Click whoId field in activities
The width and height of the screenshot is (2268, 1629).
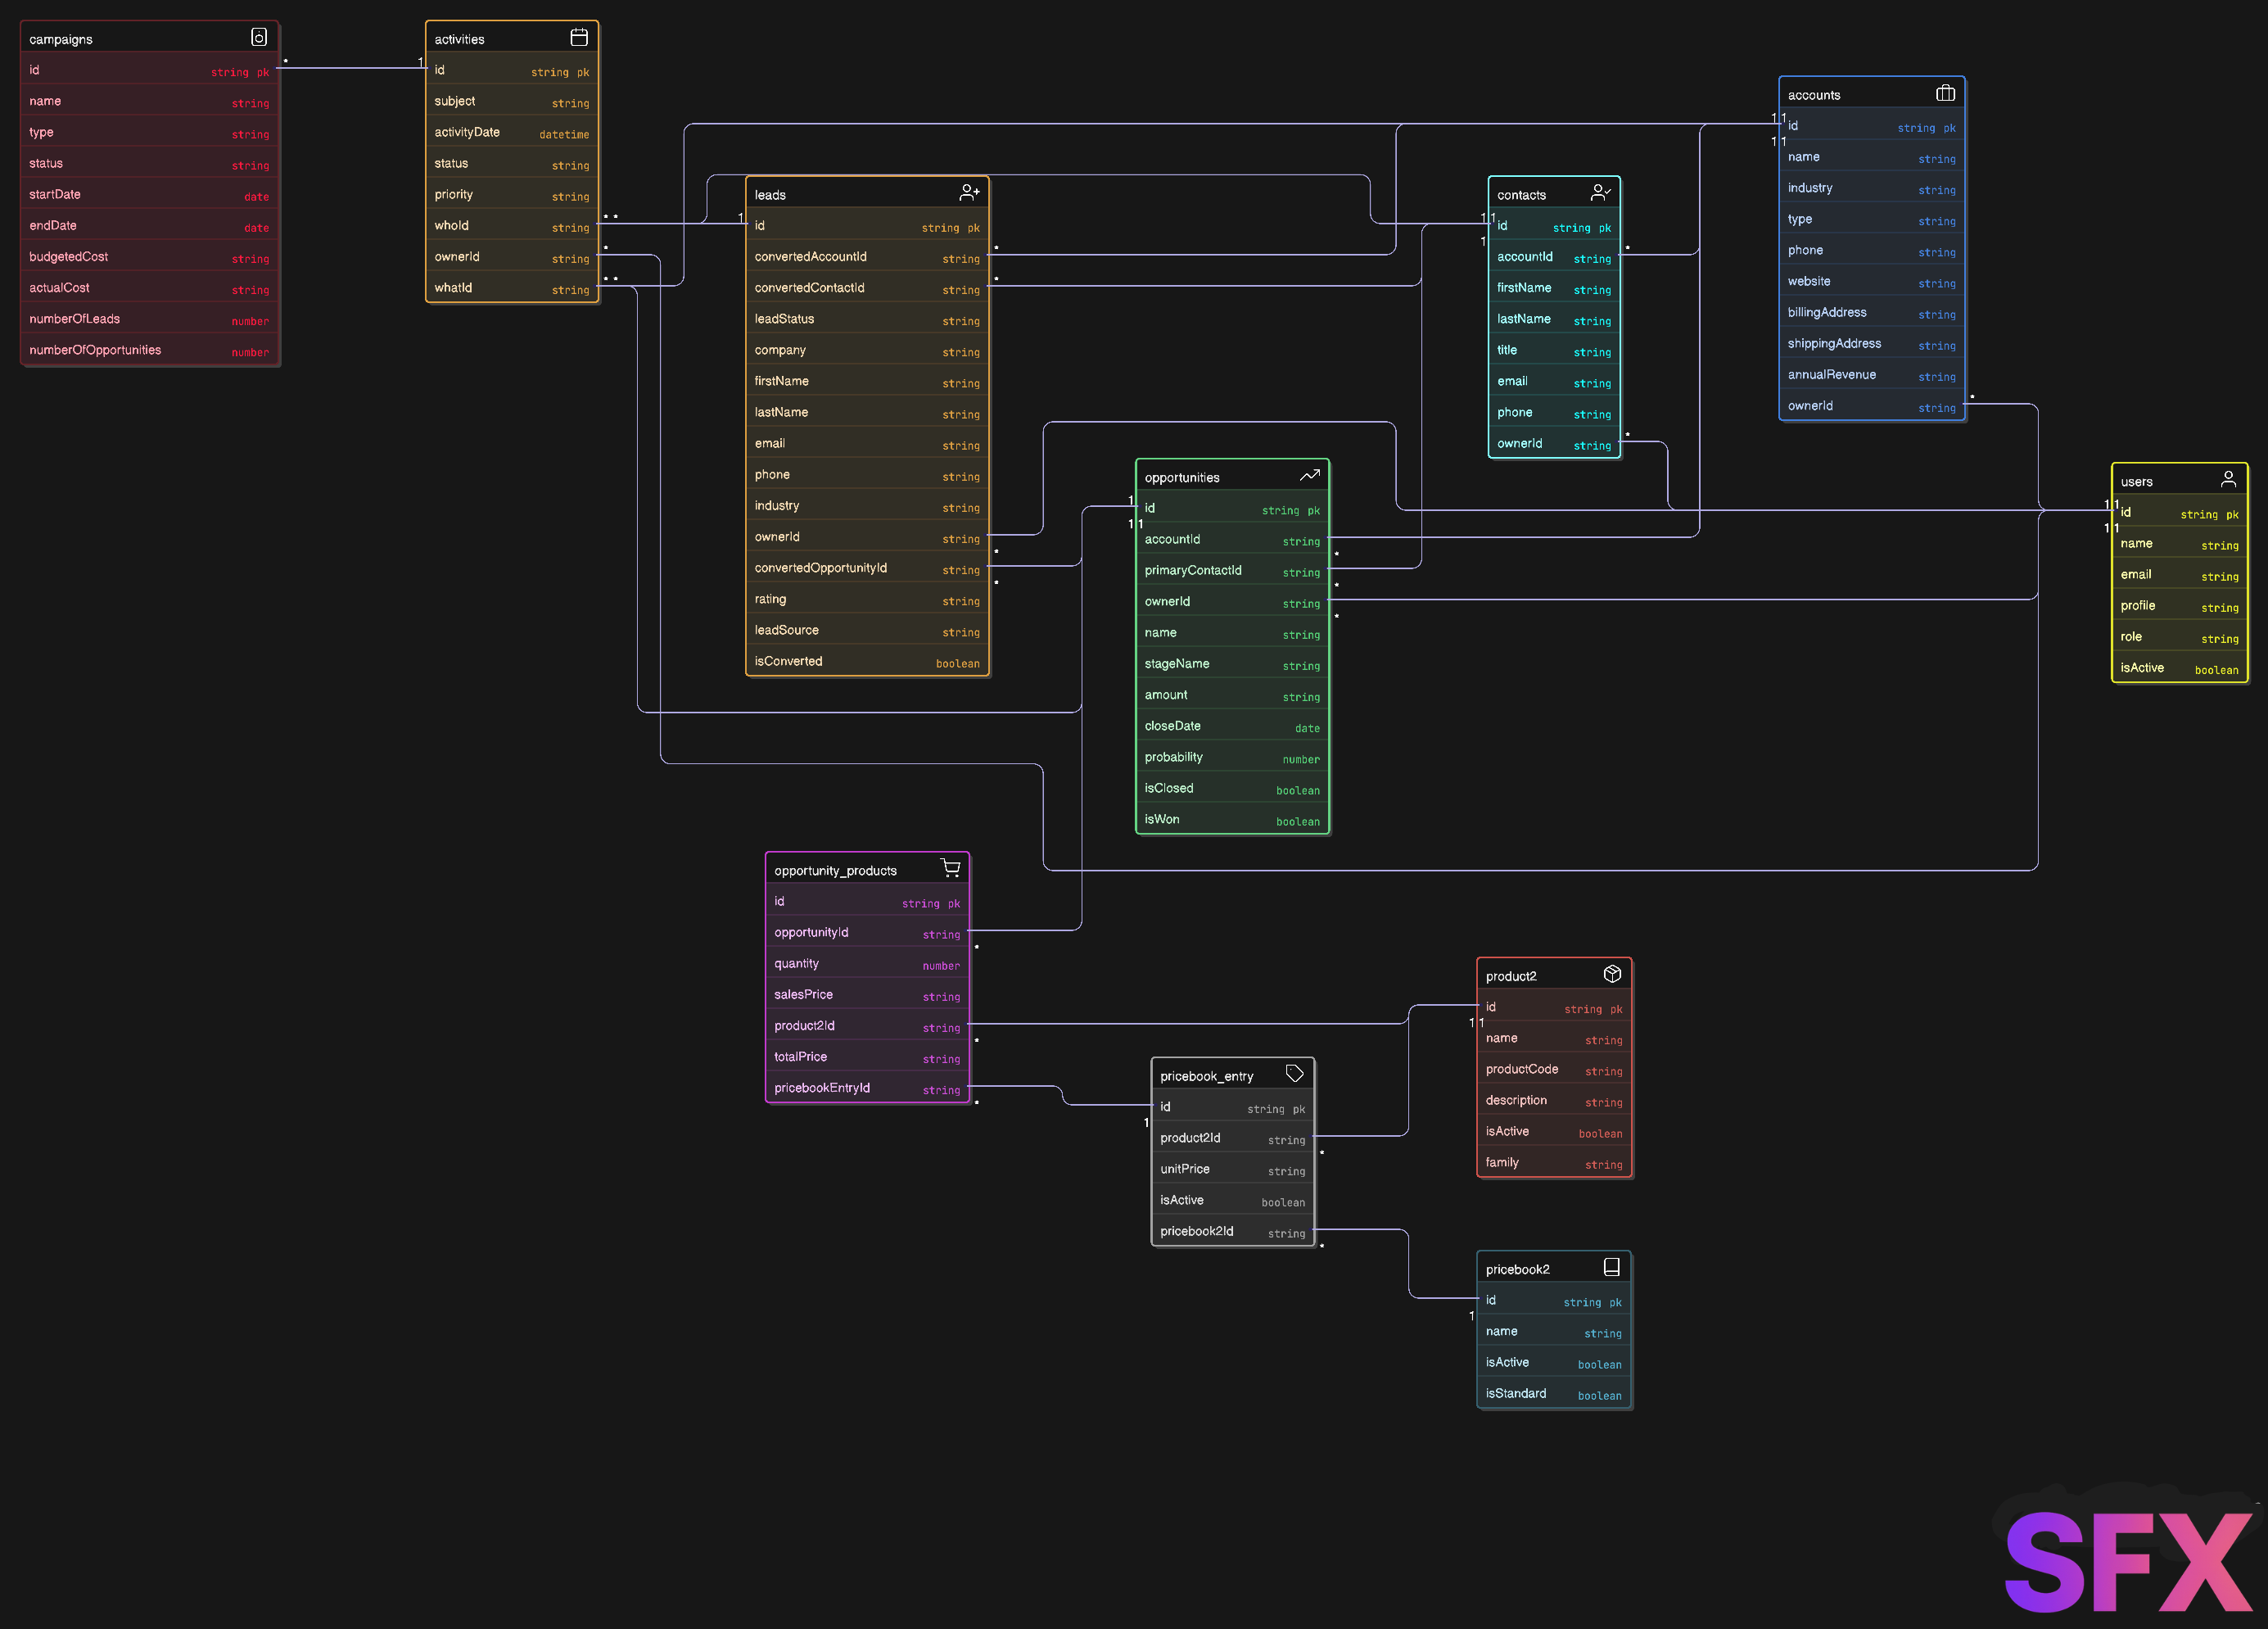[512, 226]
